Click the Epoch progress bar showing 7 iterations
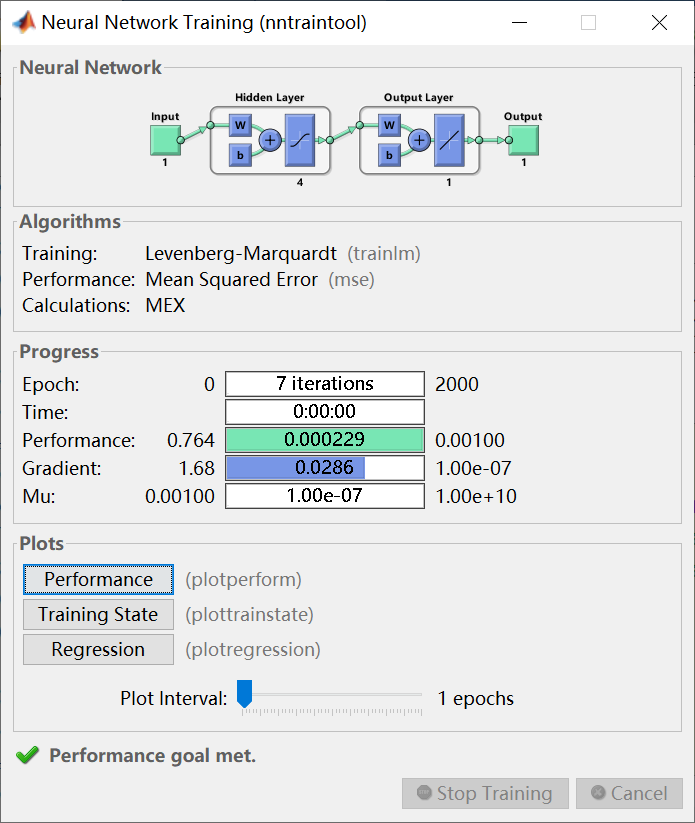The width and height of the screenshot is (695, 823). coord(324,383)
